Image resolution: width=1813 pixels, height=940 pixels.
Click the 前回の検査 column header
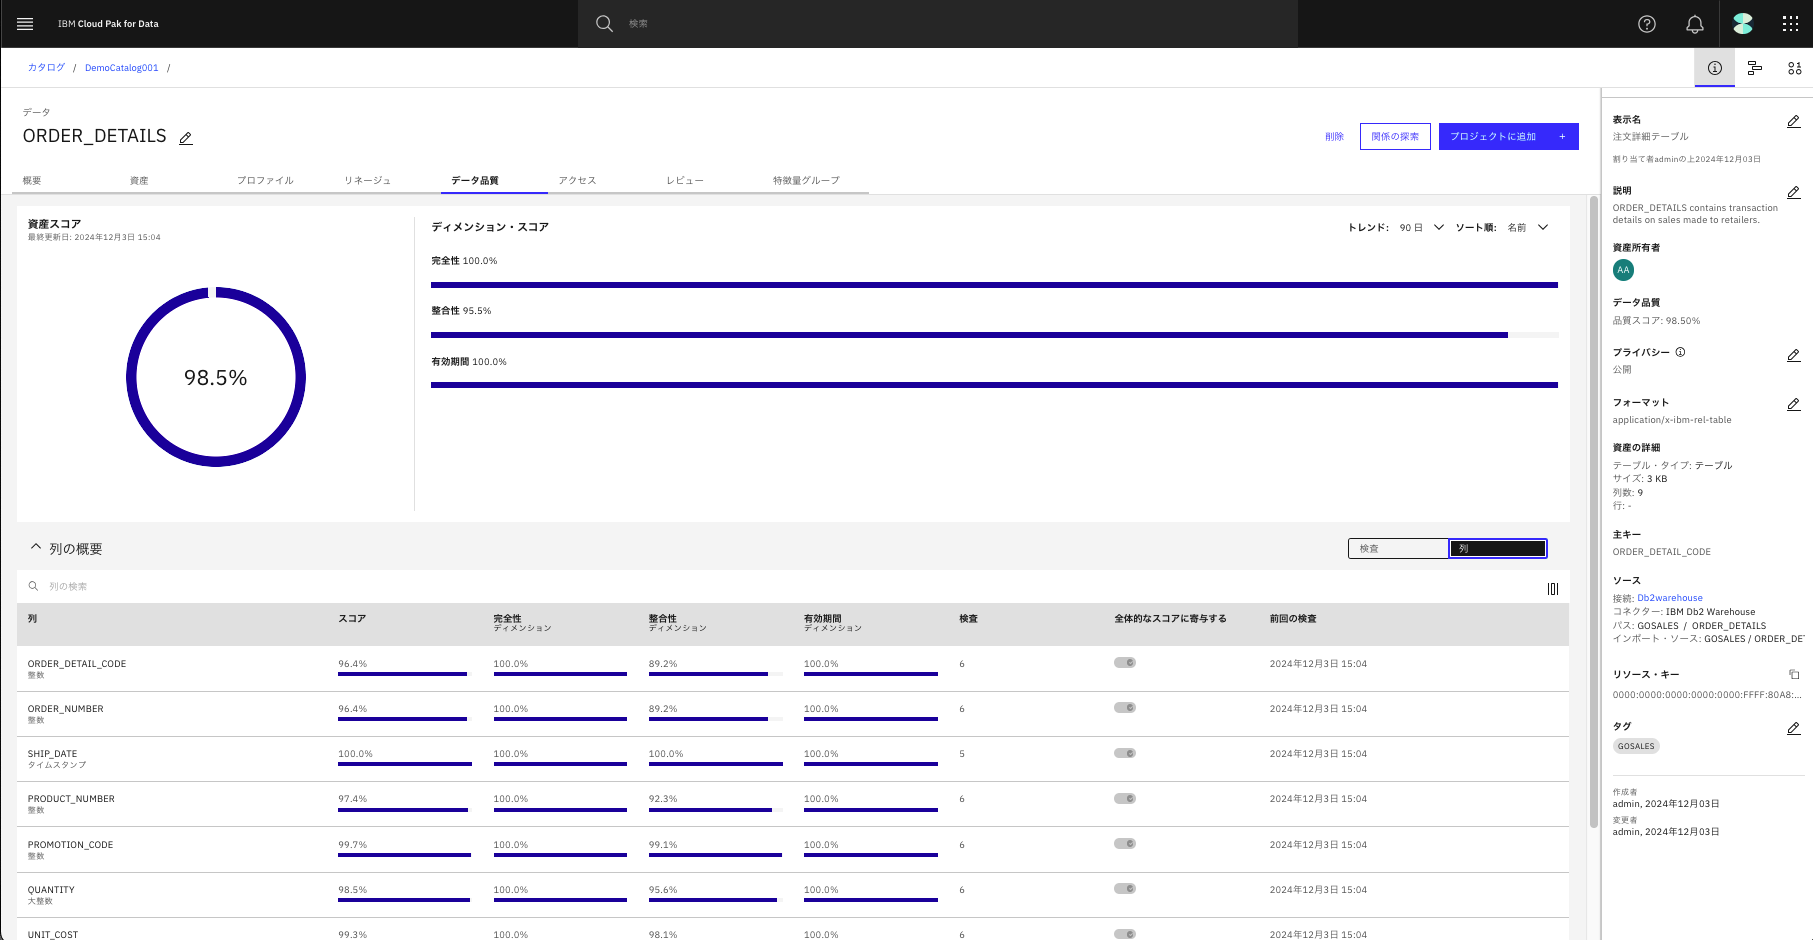pos(1293,619)
